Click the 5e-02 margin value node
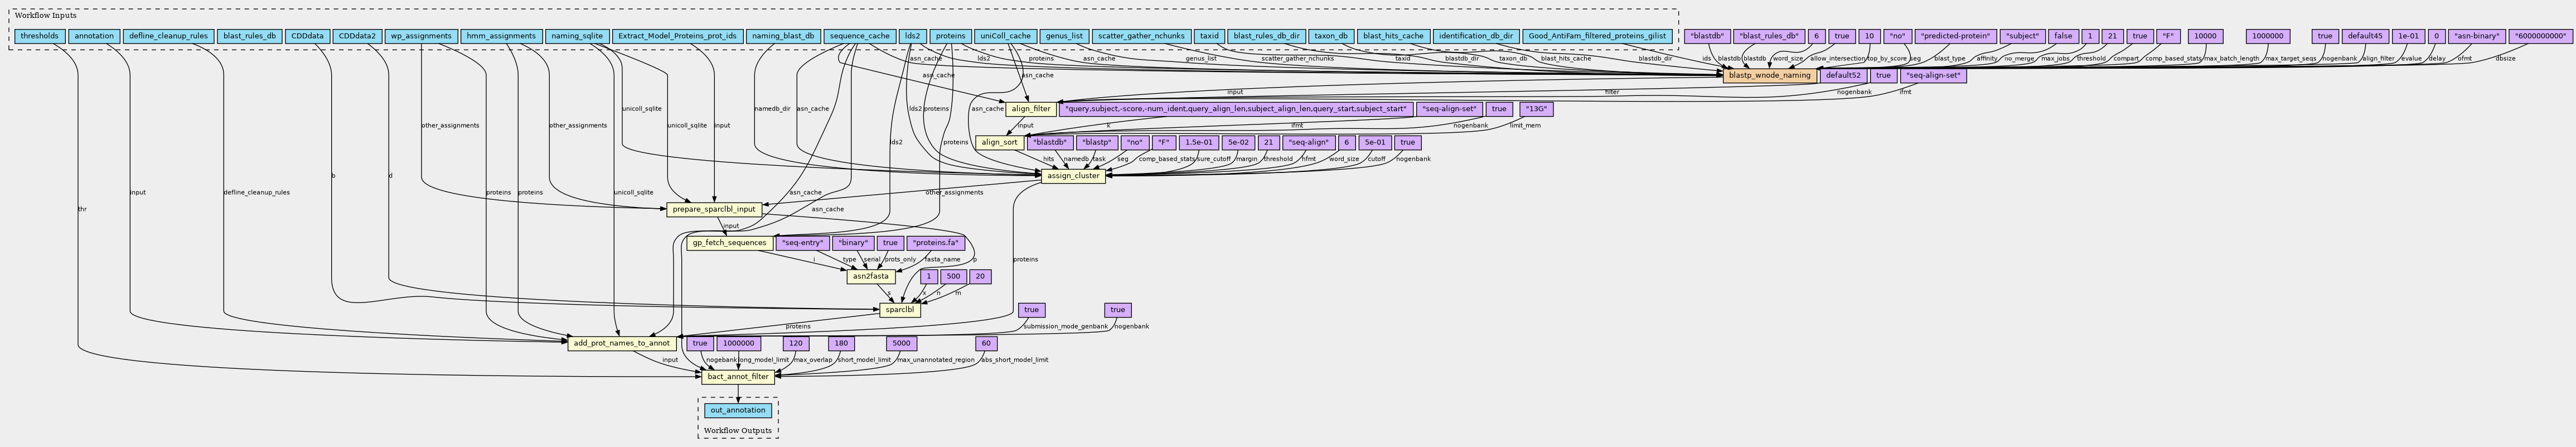 1238,142
